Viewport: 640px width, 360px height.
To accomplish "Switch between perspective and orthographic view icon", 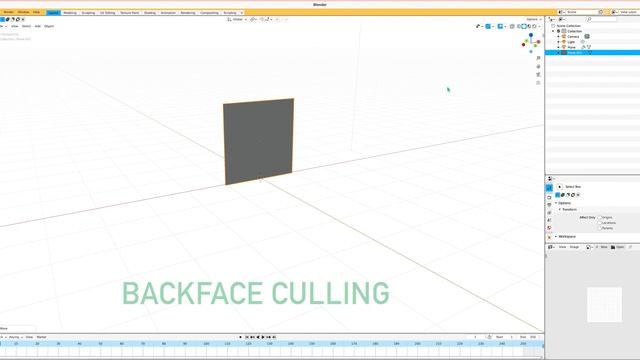I will [538, 83].
